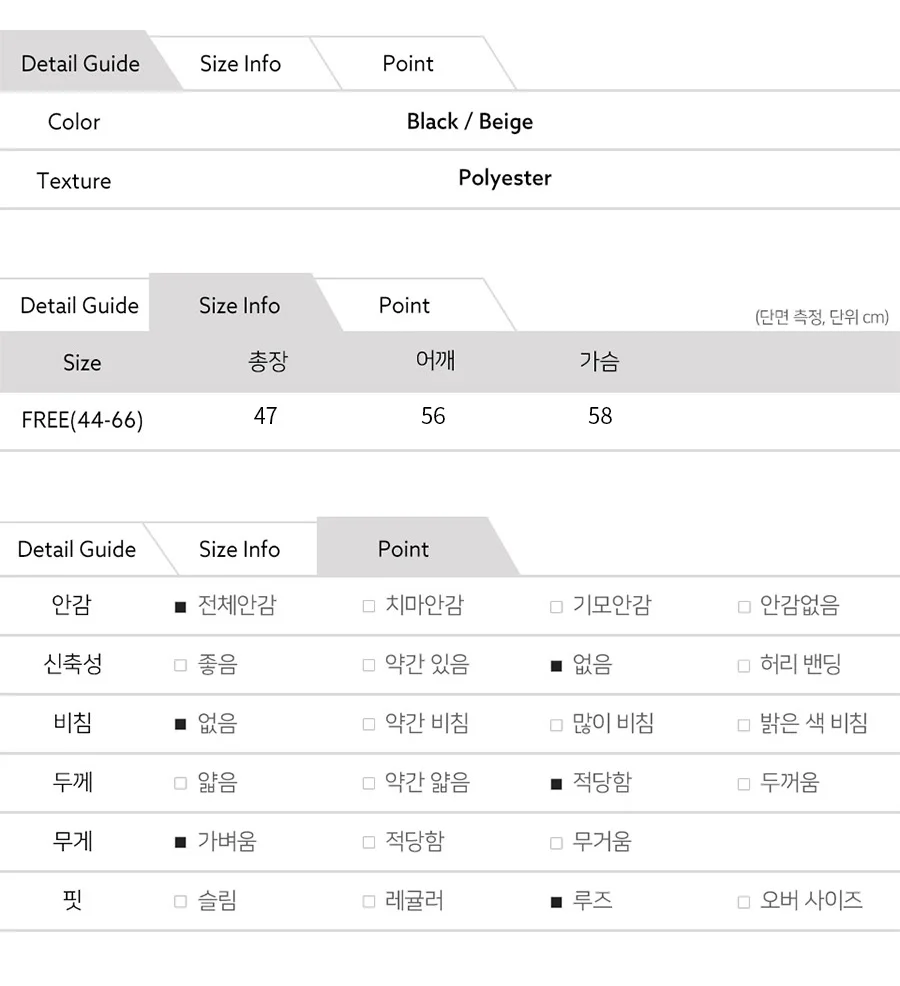Check the 약간 비침 option

(369, 724)
